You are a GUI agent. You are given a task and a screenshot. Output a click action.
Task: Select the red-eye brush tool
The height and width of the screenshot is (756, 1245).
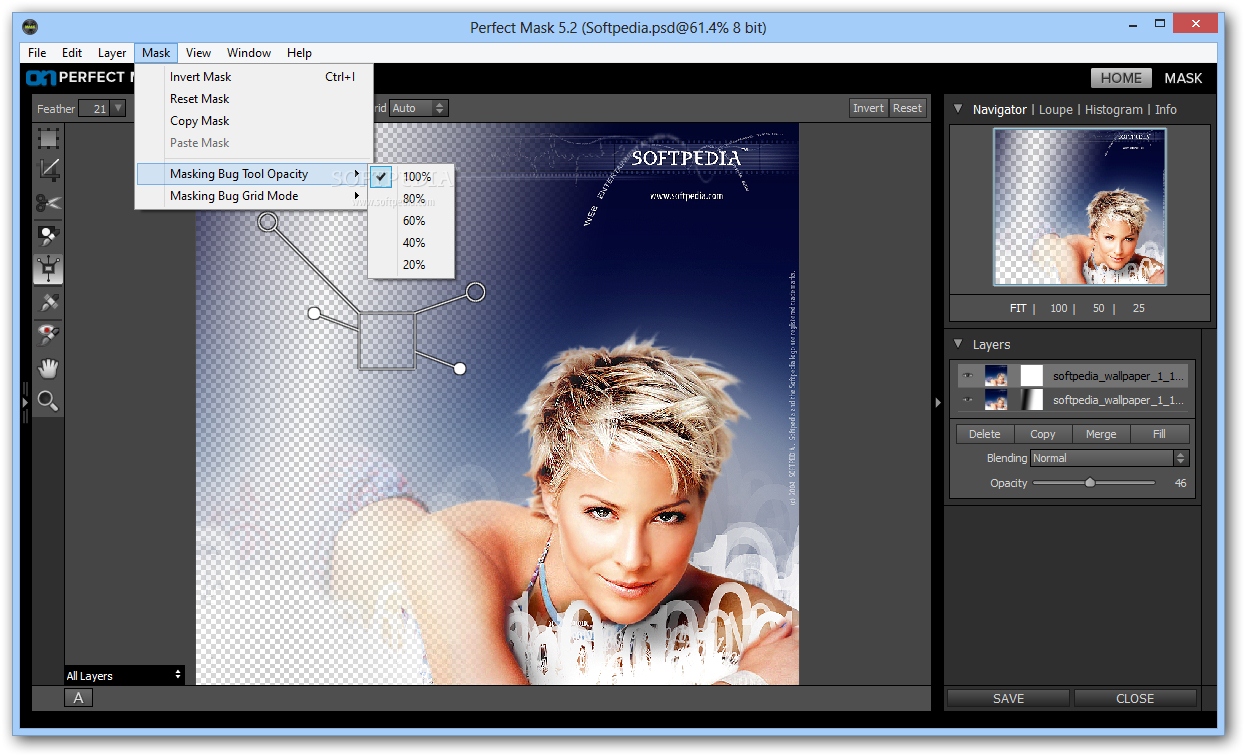48,334
